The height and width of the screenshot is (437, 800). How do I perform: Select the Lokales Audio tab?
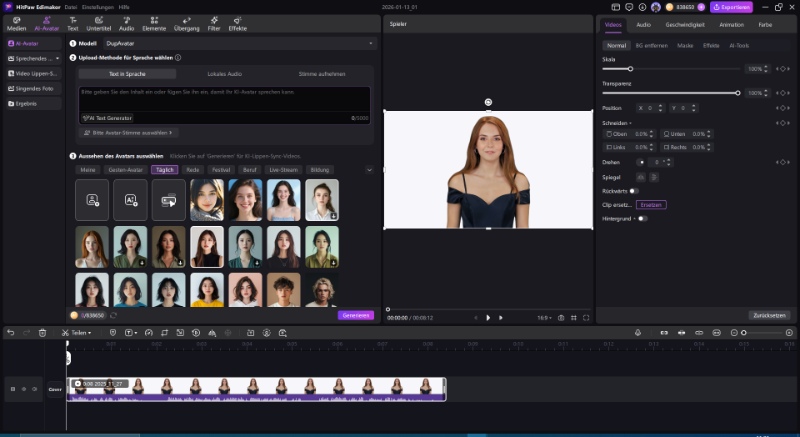tap(224, 74)
